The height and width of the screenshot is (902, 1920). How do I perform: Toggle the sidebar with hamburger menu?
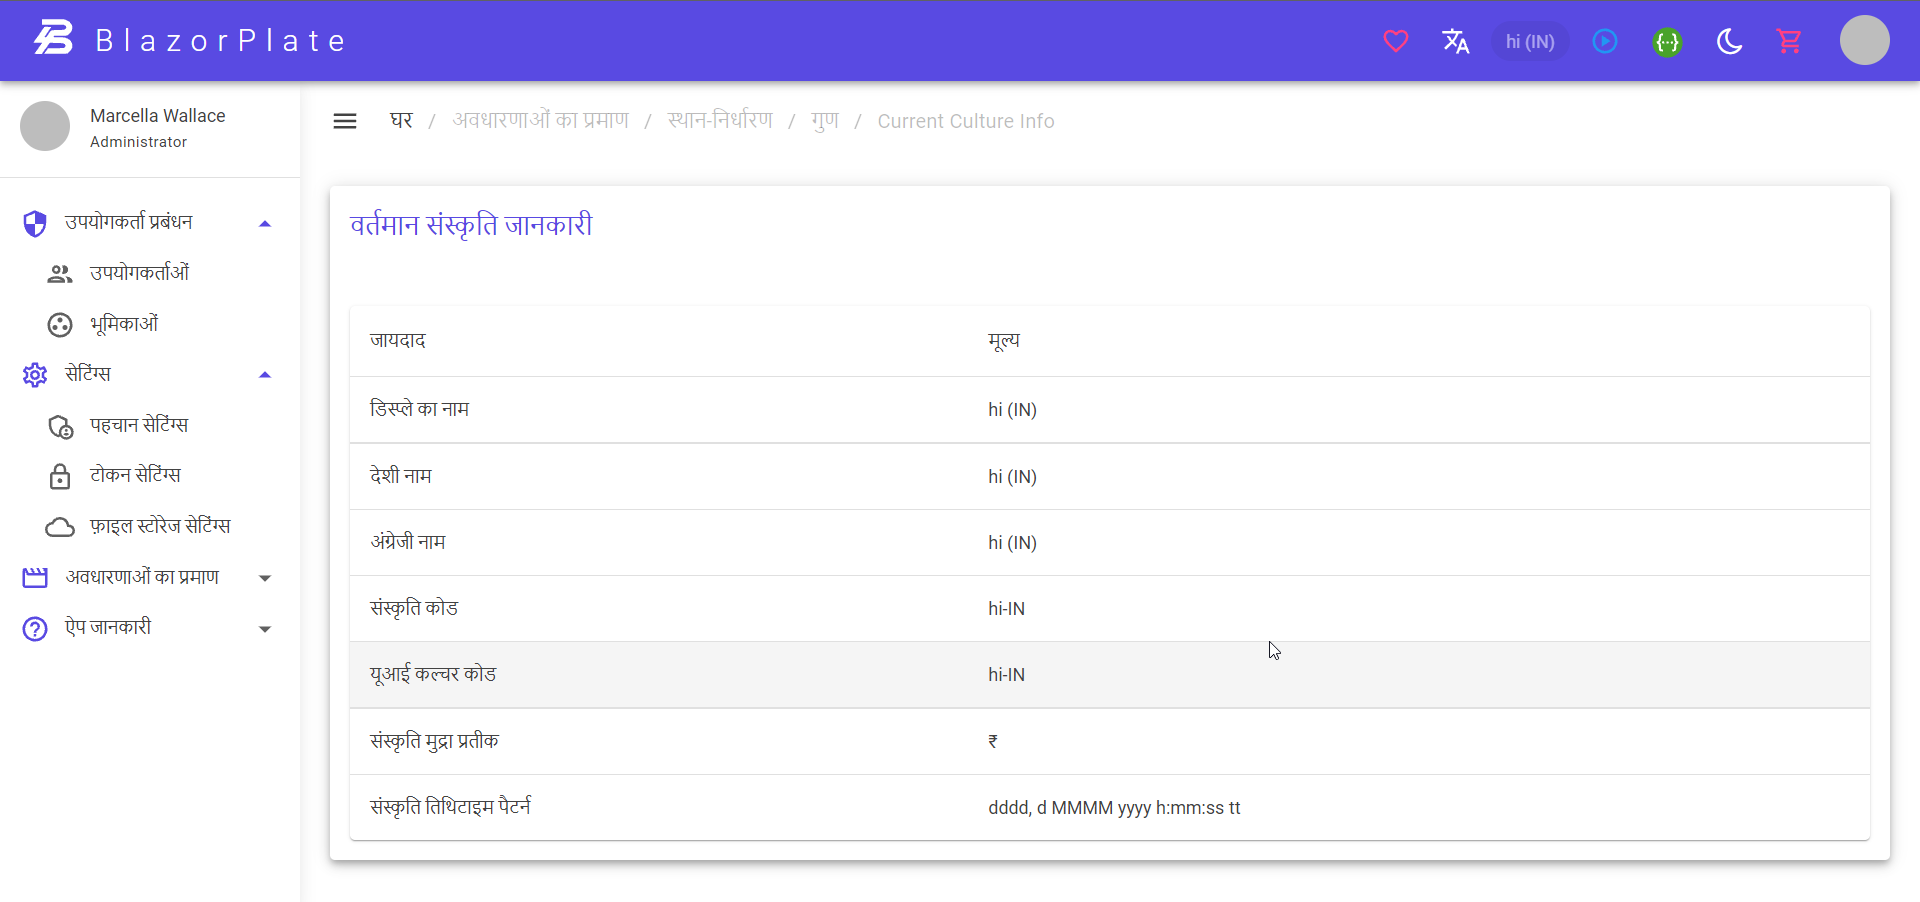click(x=345, y=120)
